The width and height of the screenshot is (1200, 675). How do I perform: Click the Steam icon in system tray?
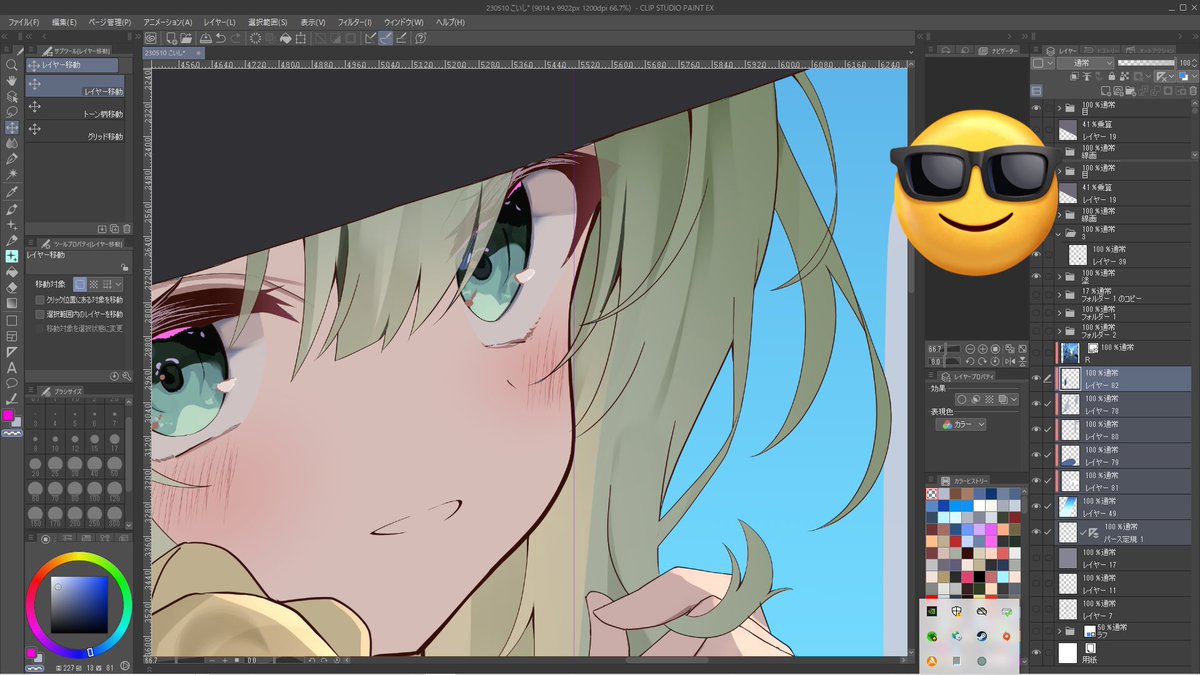tap(981, 636)
